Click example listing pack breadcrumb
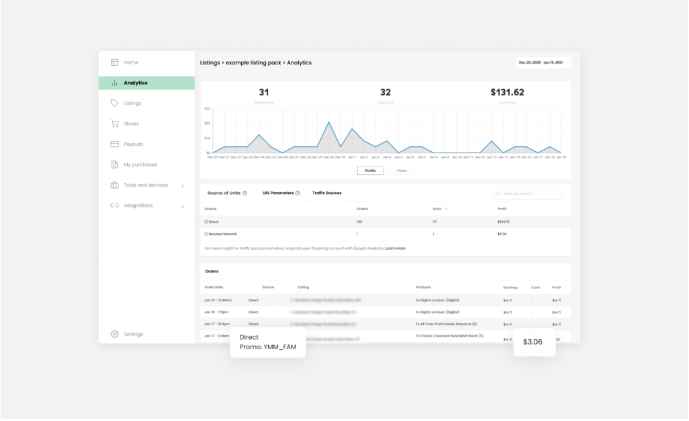 253,63
